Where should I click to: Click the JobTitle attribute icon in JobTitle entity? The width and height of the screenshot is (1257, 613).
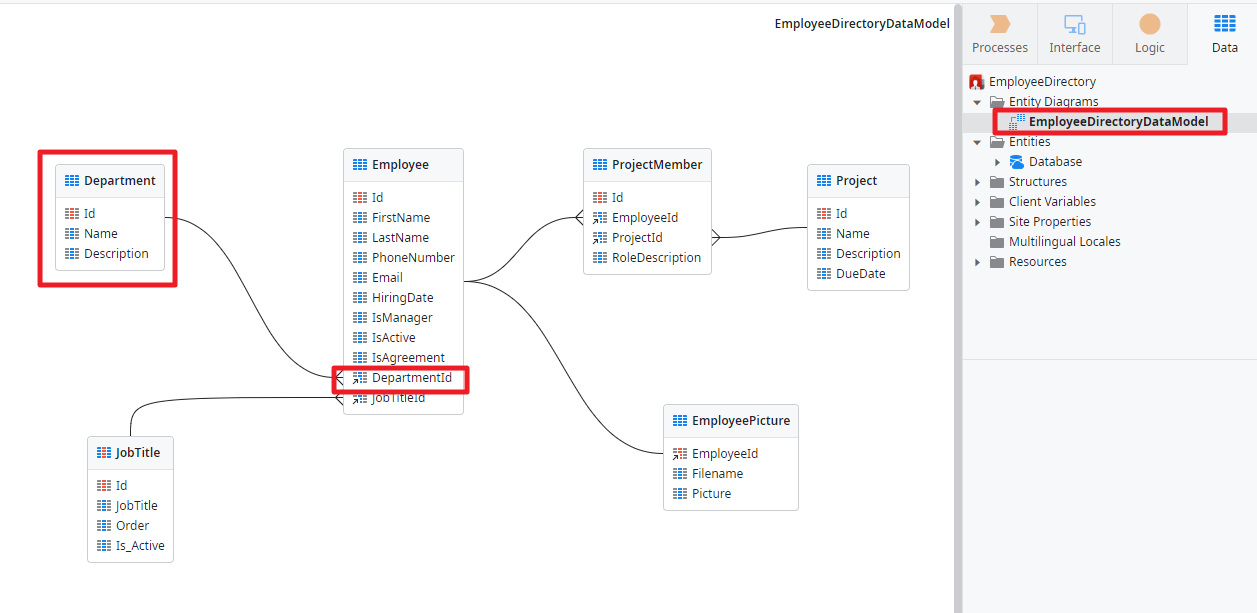click(x=104, y=506)
